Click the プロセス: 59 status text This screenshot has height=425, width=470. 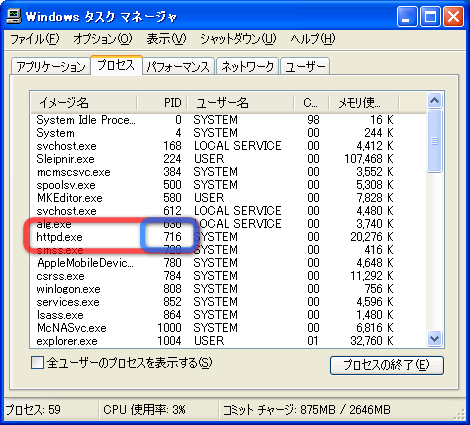(33, 410)
